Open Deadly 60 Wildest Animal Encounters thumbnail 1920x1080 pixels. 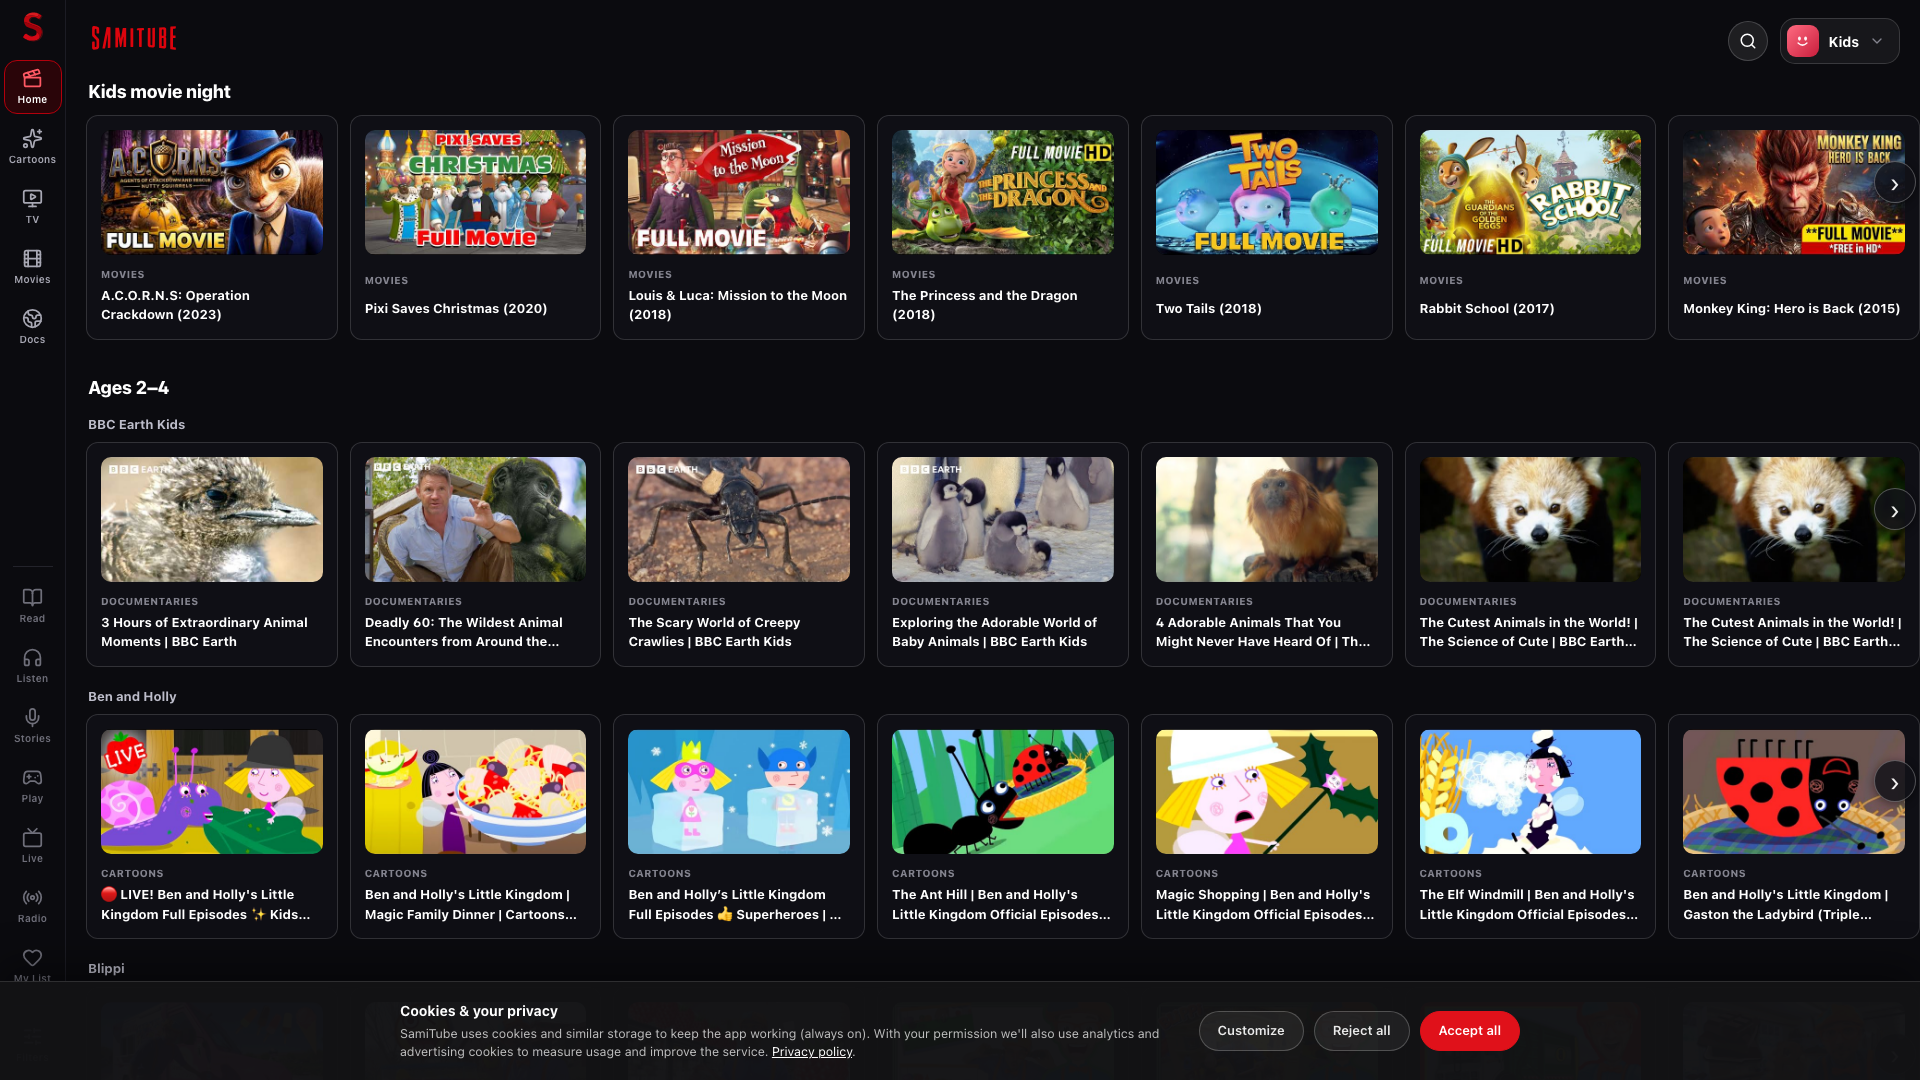[475, 520]
